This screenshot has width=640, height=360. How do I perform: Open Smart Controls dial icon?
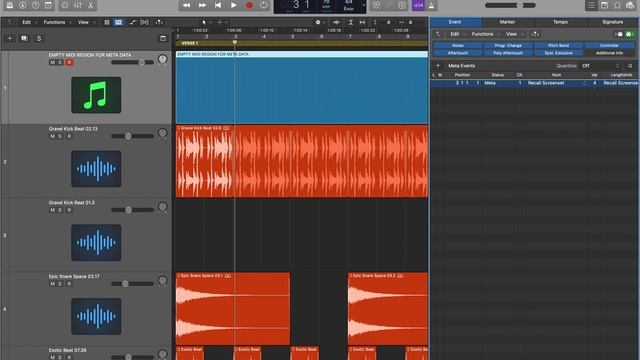tap(65, 5)
